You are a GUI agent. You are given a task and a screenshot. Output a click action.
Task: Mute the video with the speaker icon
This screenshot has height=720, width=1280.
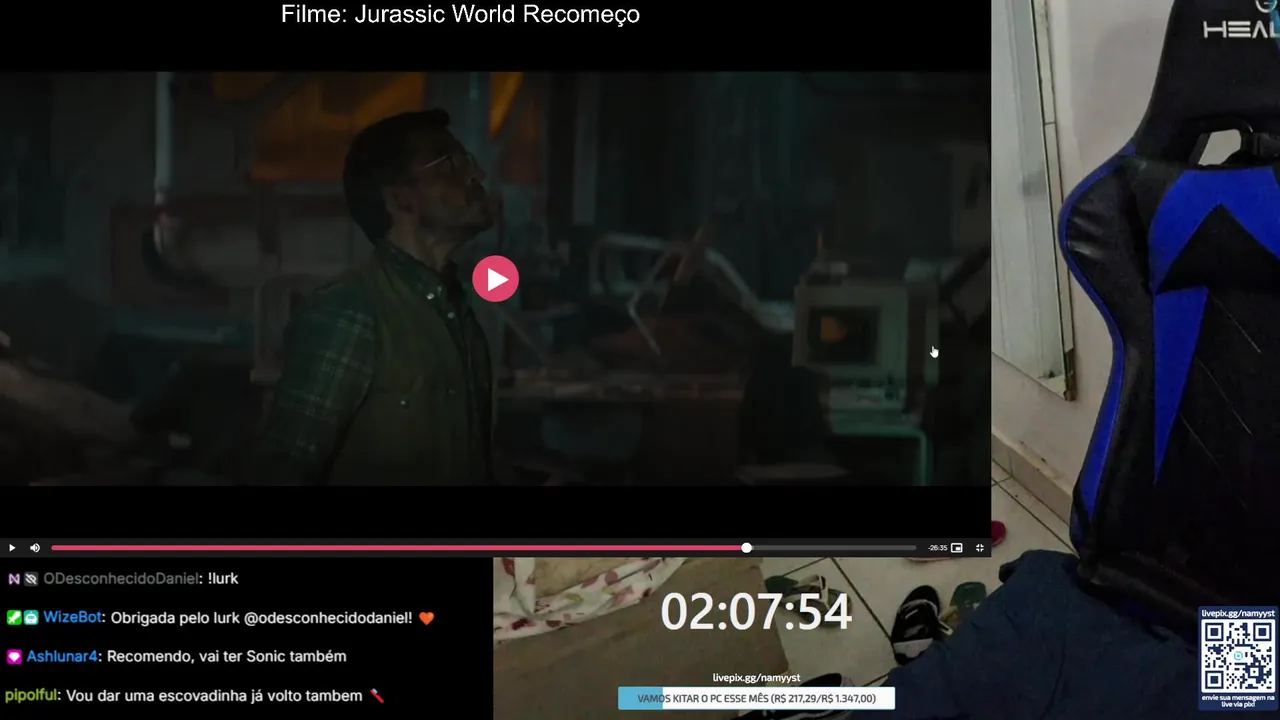click(35, 548)
